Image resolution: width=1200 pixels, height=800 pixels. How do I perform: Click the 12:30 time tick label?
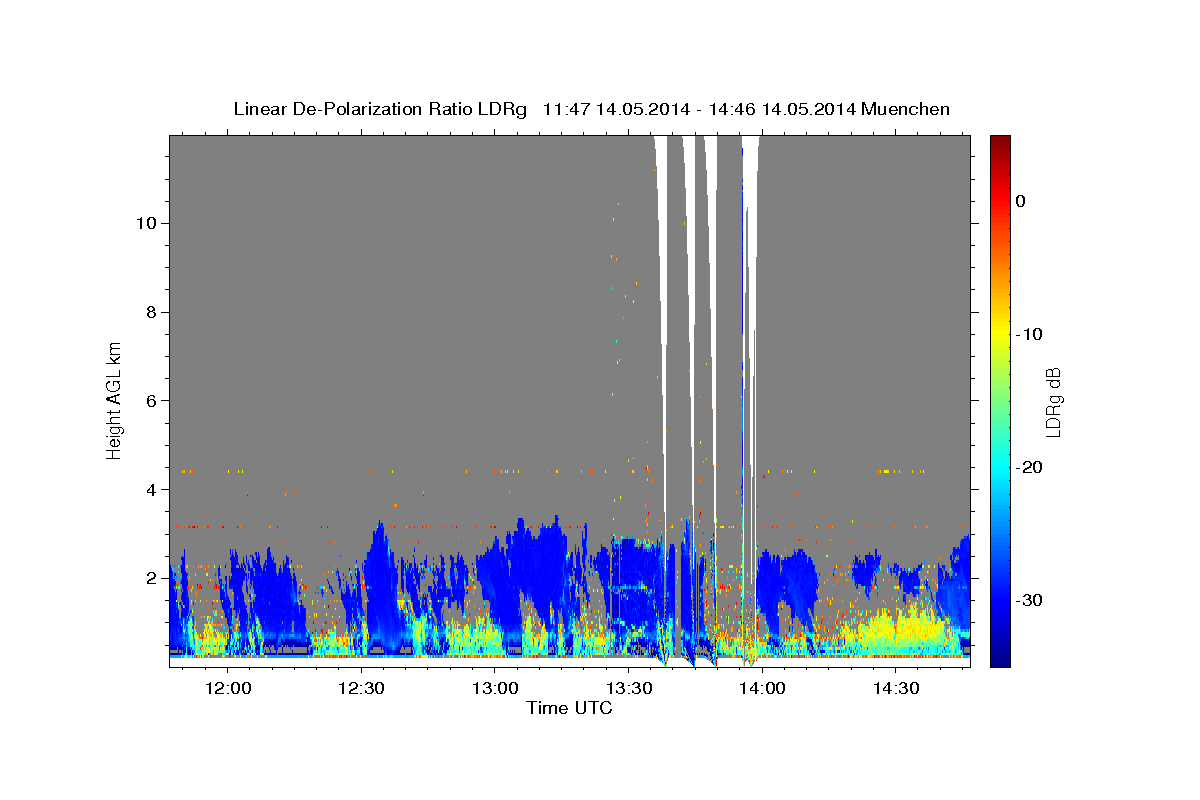coord(361,688)
